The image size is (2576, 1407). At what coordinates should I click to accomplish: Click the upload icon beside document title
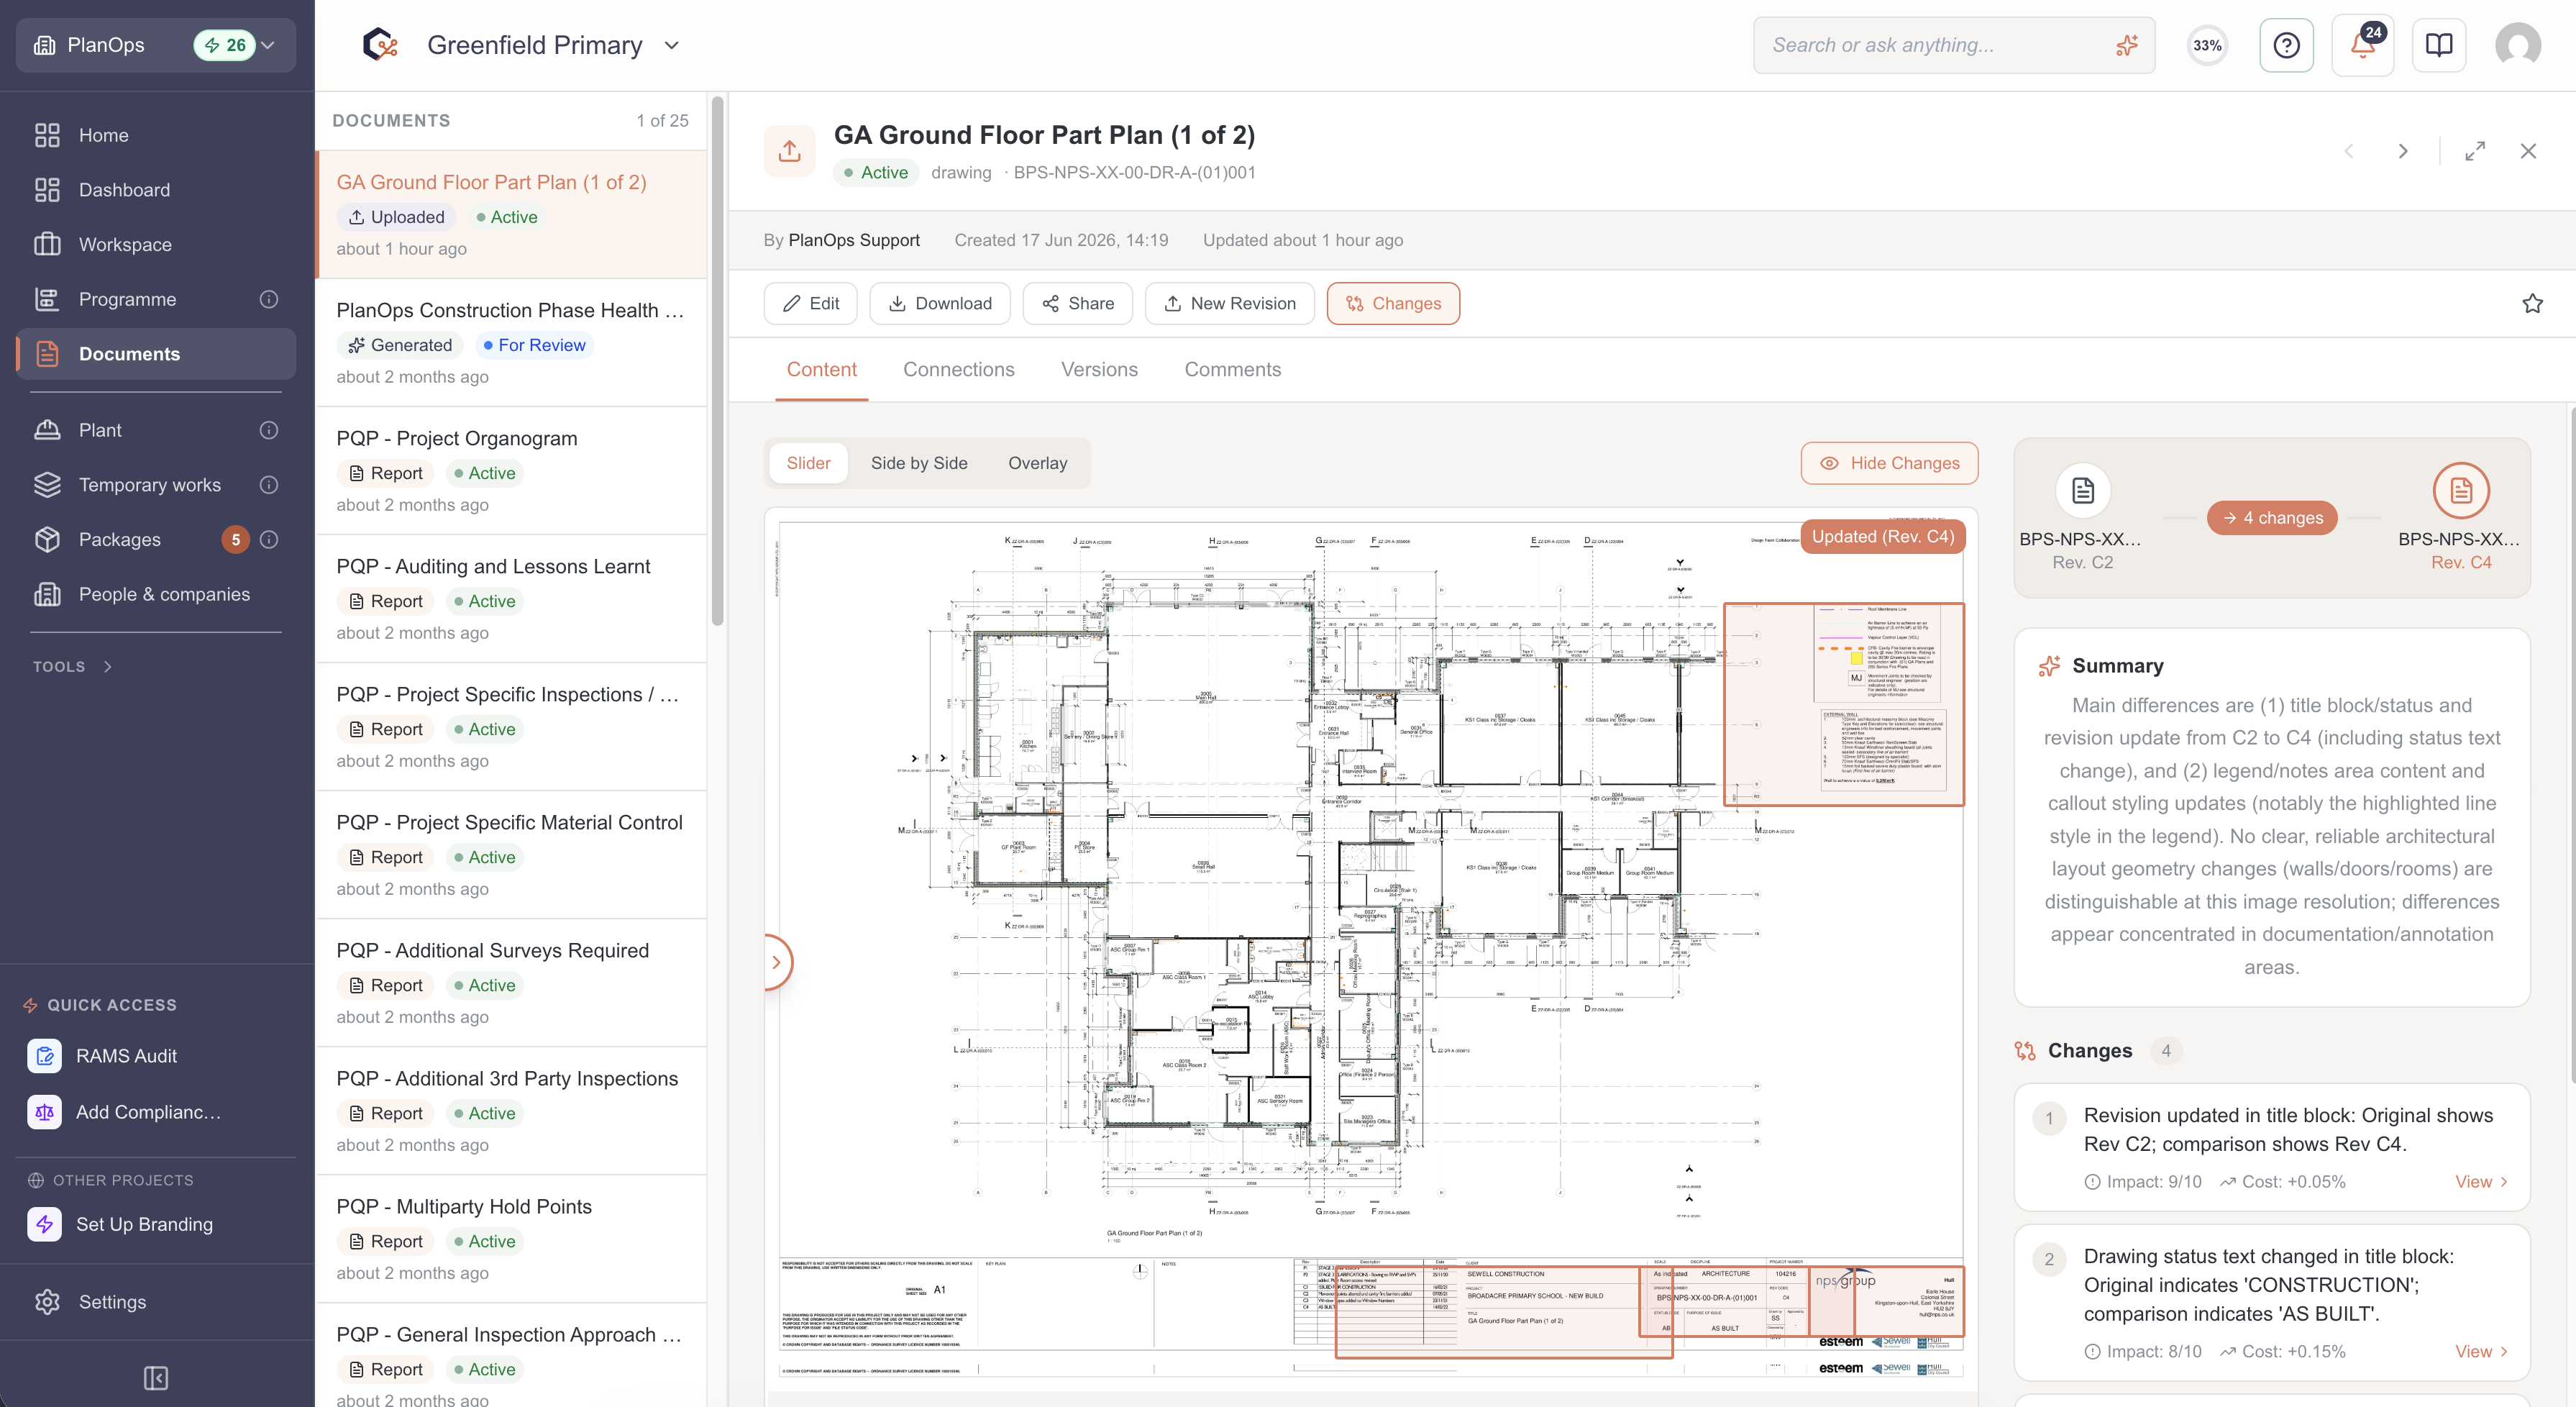[790, 151]
